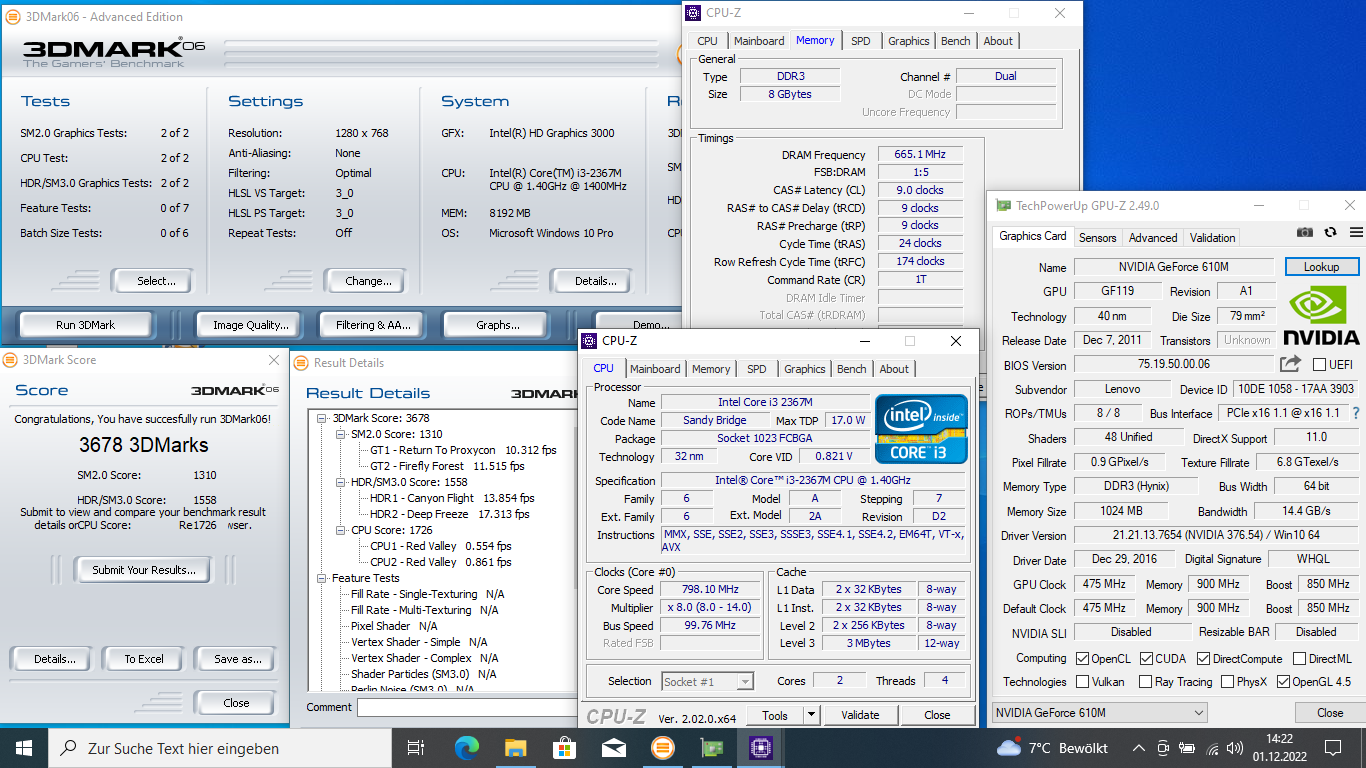Click the volume tray icon
1366x768 pixels.
click(1235, 748)
